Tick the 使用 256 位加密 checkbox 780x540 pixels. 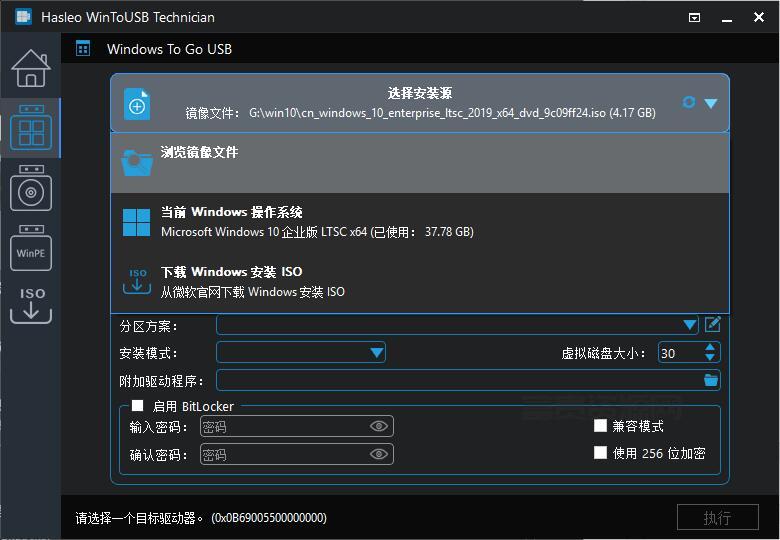[x=600, y=452]
